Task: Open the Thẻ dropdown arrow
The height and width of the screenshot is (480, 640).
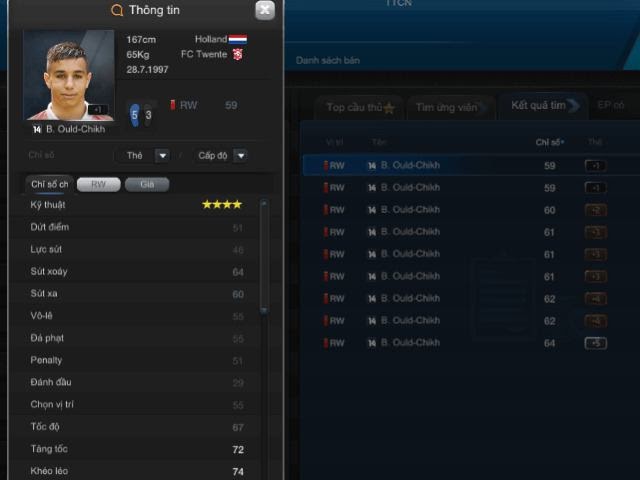Action: (x=162, y=156)
